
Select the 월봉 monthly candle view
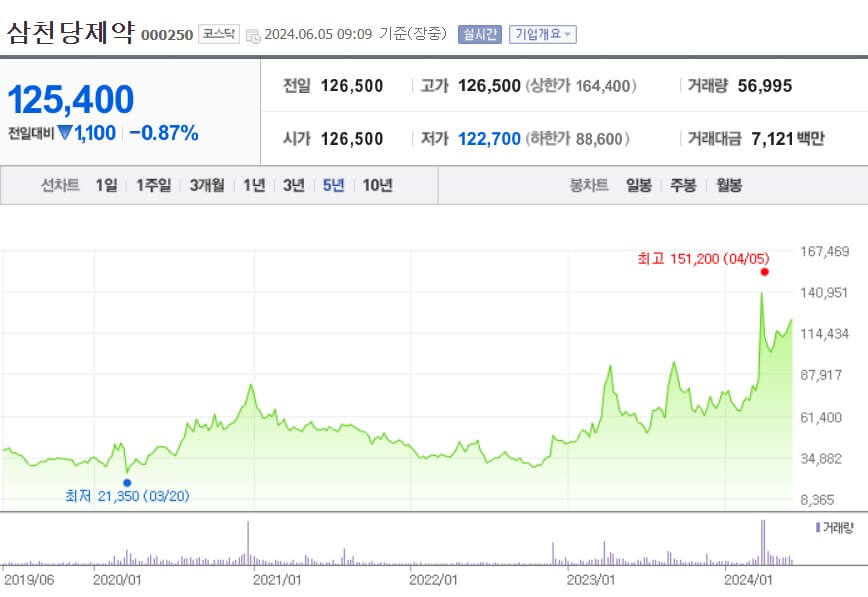click(727, 185)
